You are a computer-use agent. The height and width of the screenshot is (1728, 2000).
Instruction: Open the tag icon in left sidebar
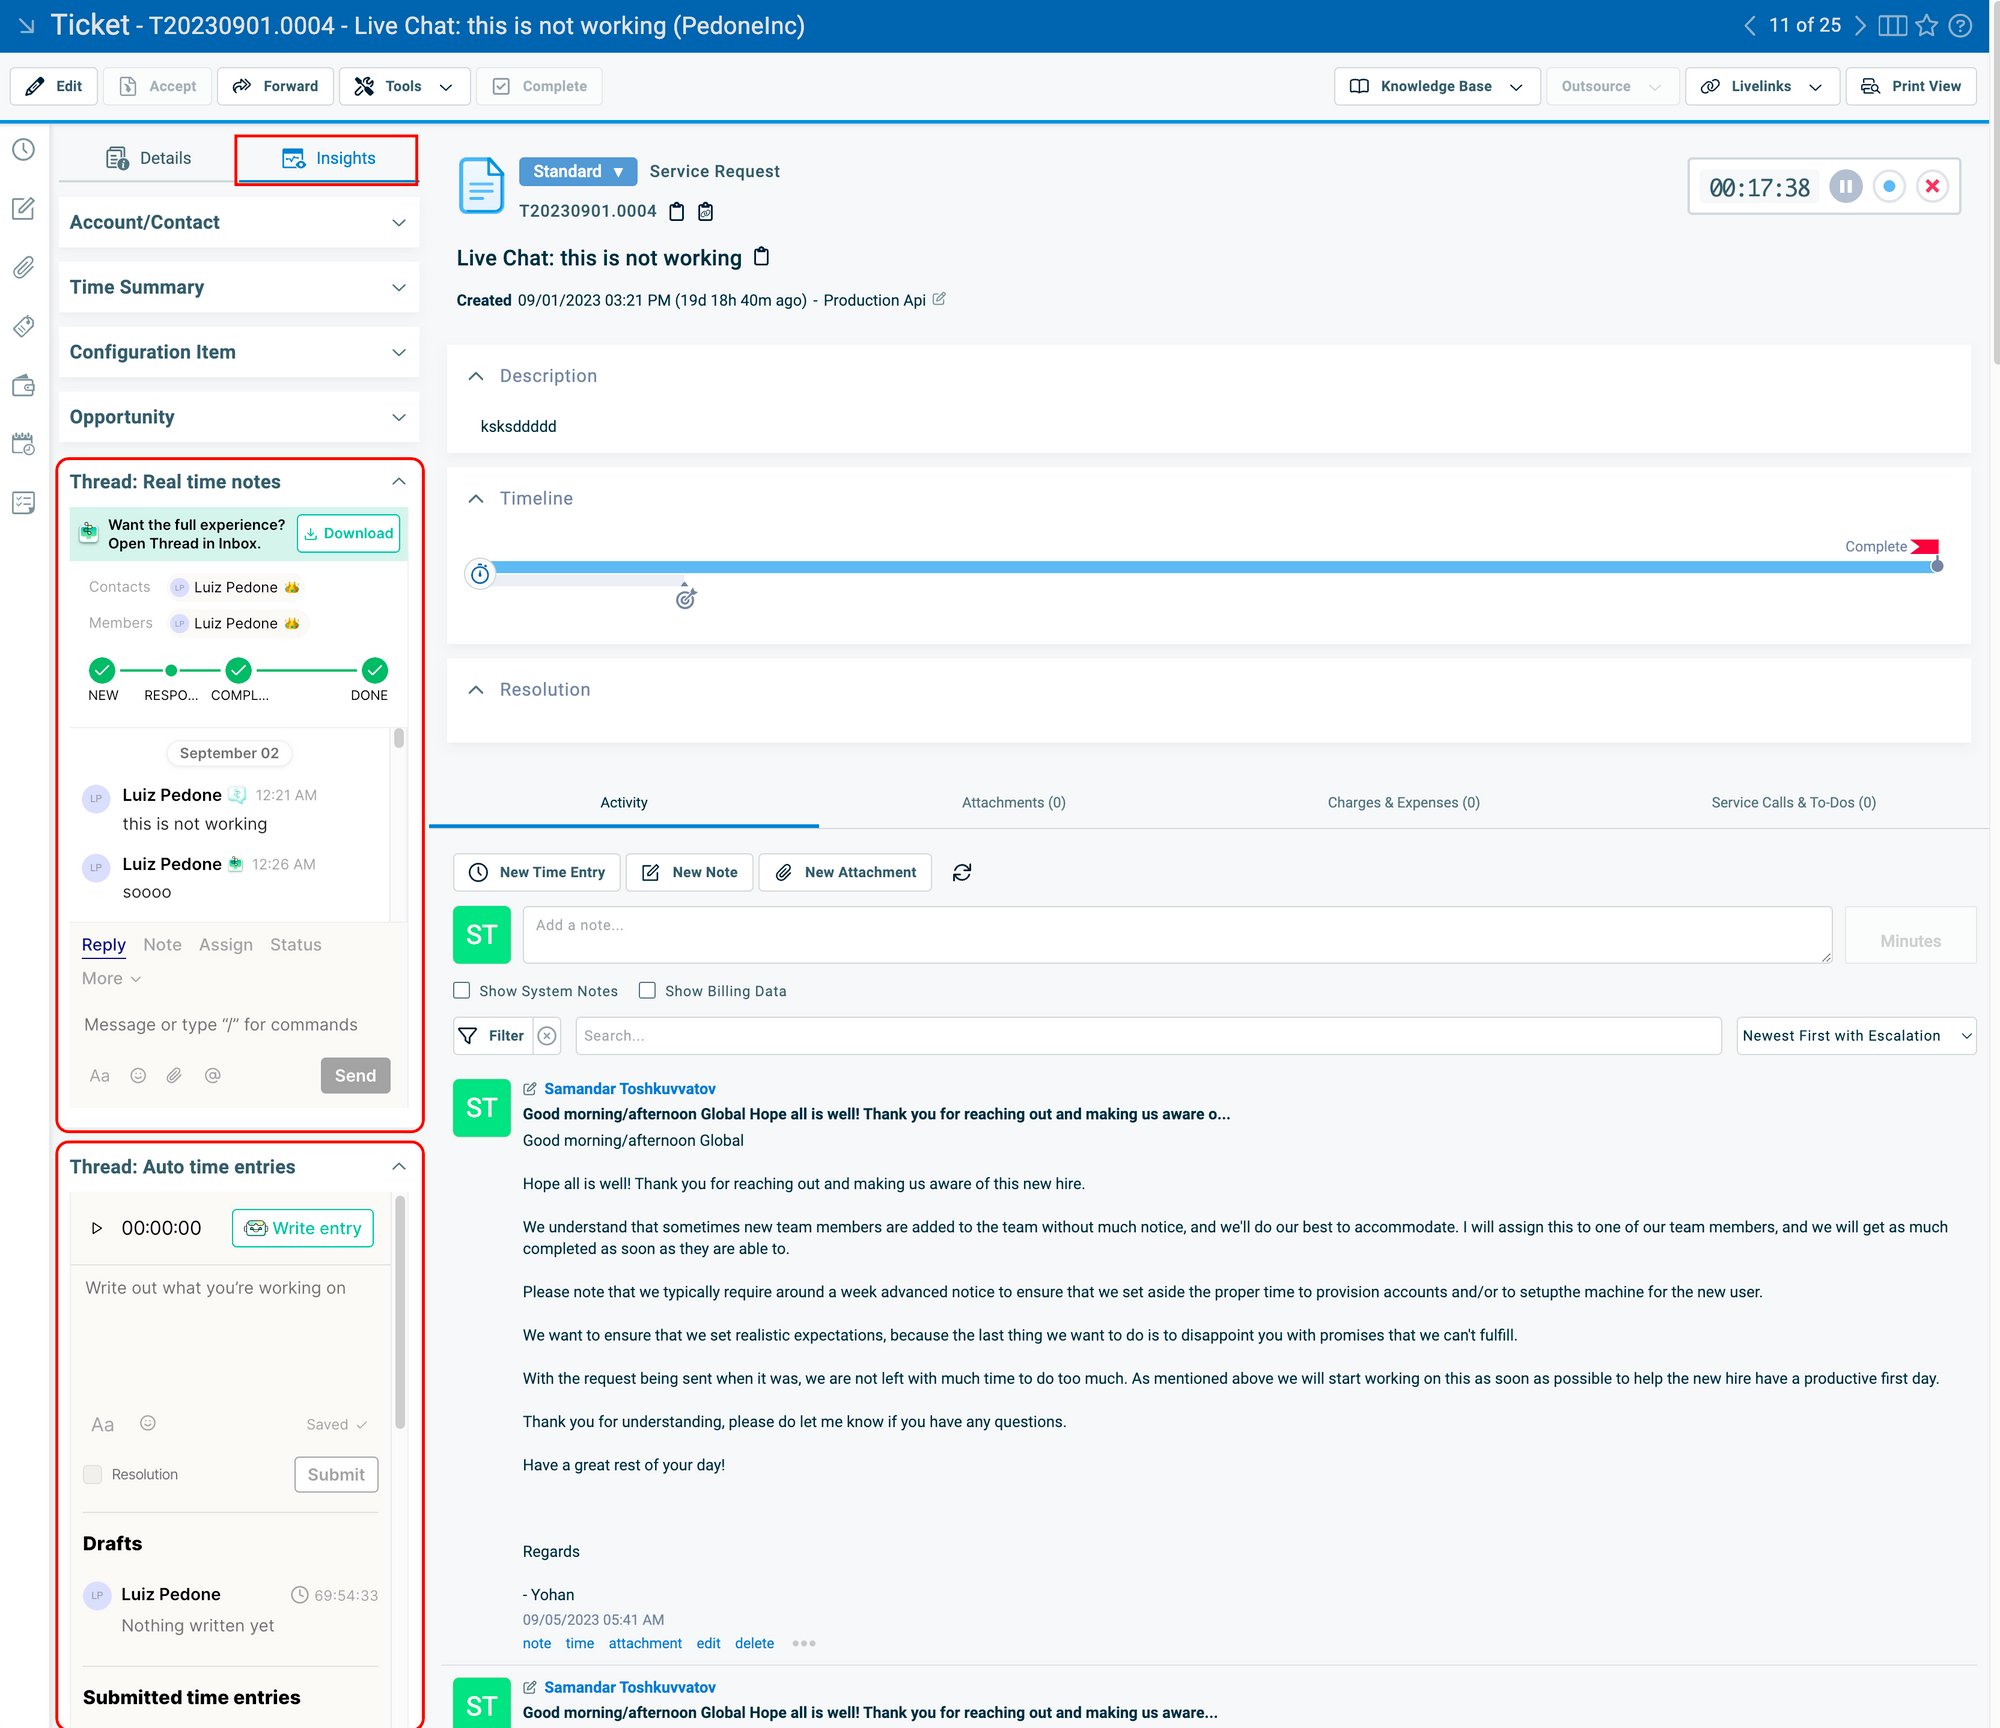click(x=24, y=326)
